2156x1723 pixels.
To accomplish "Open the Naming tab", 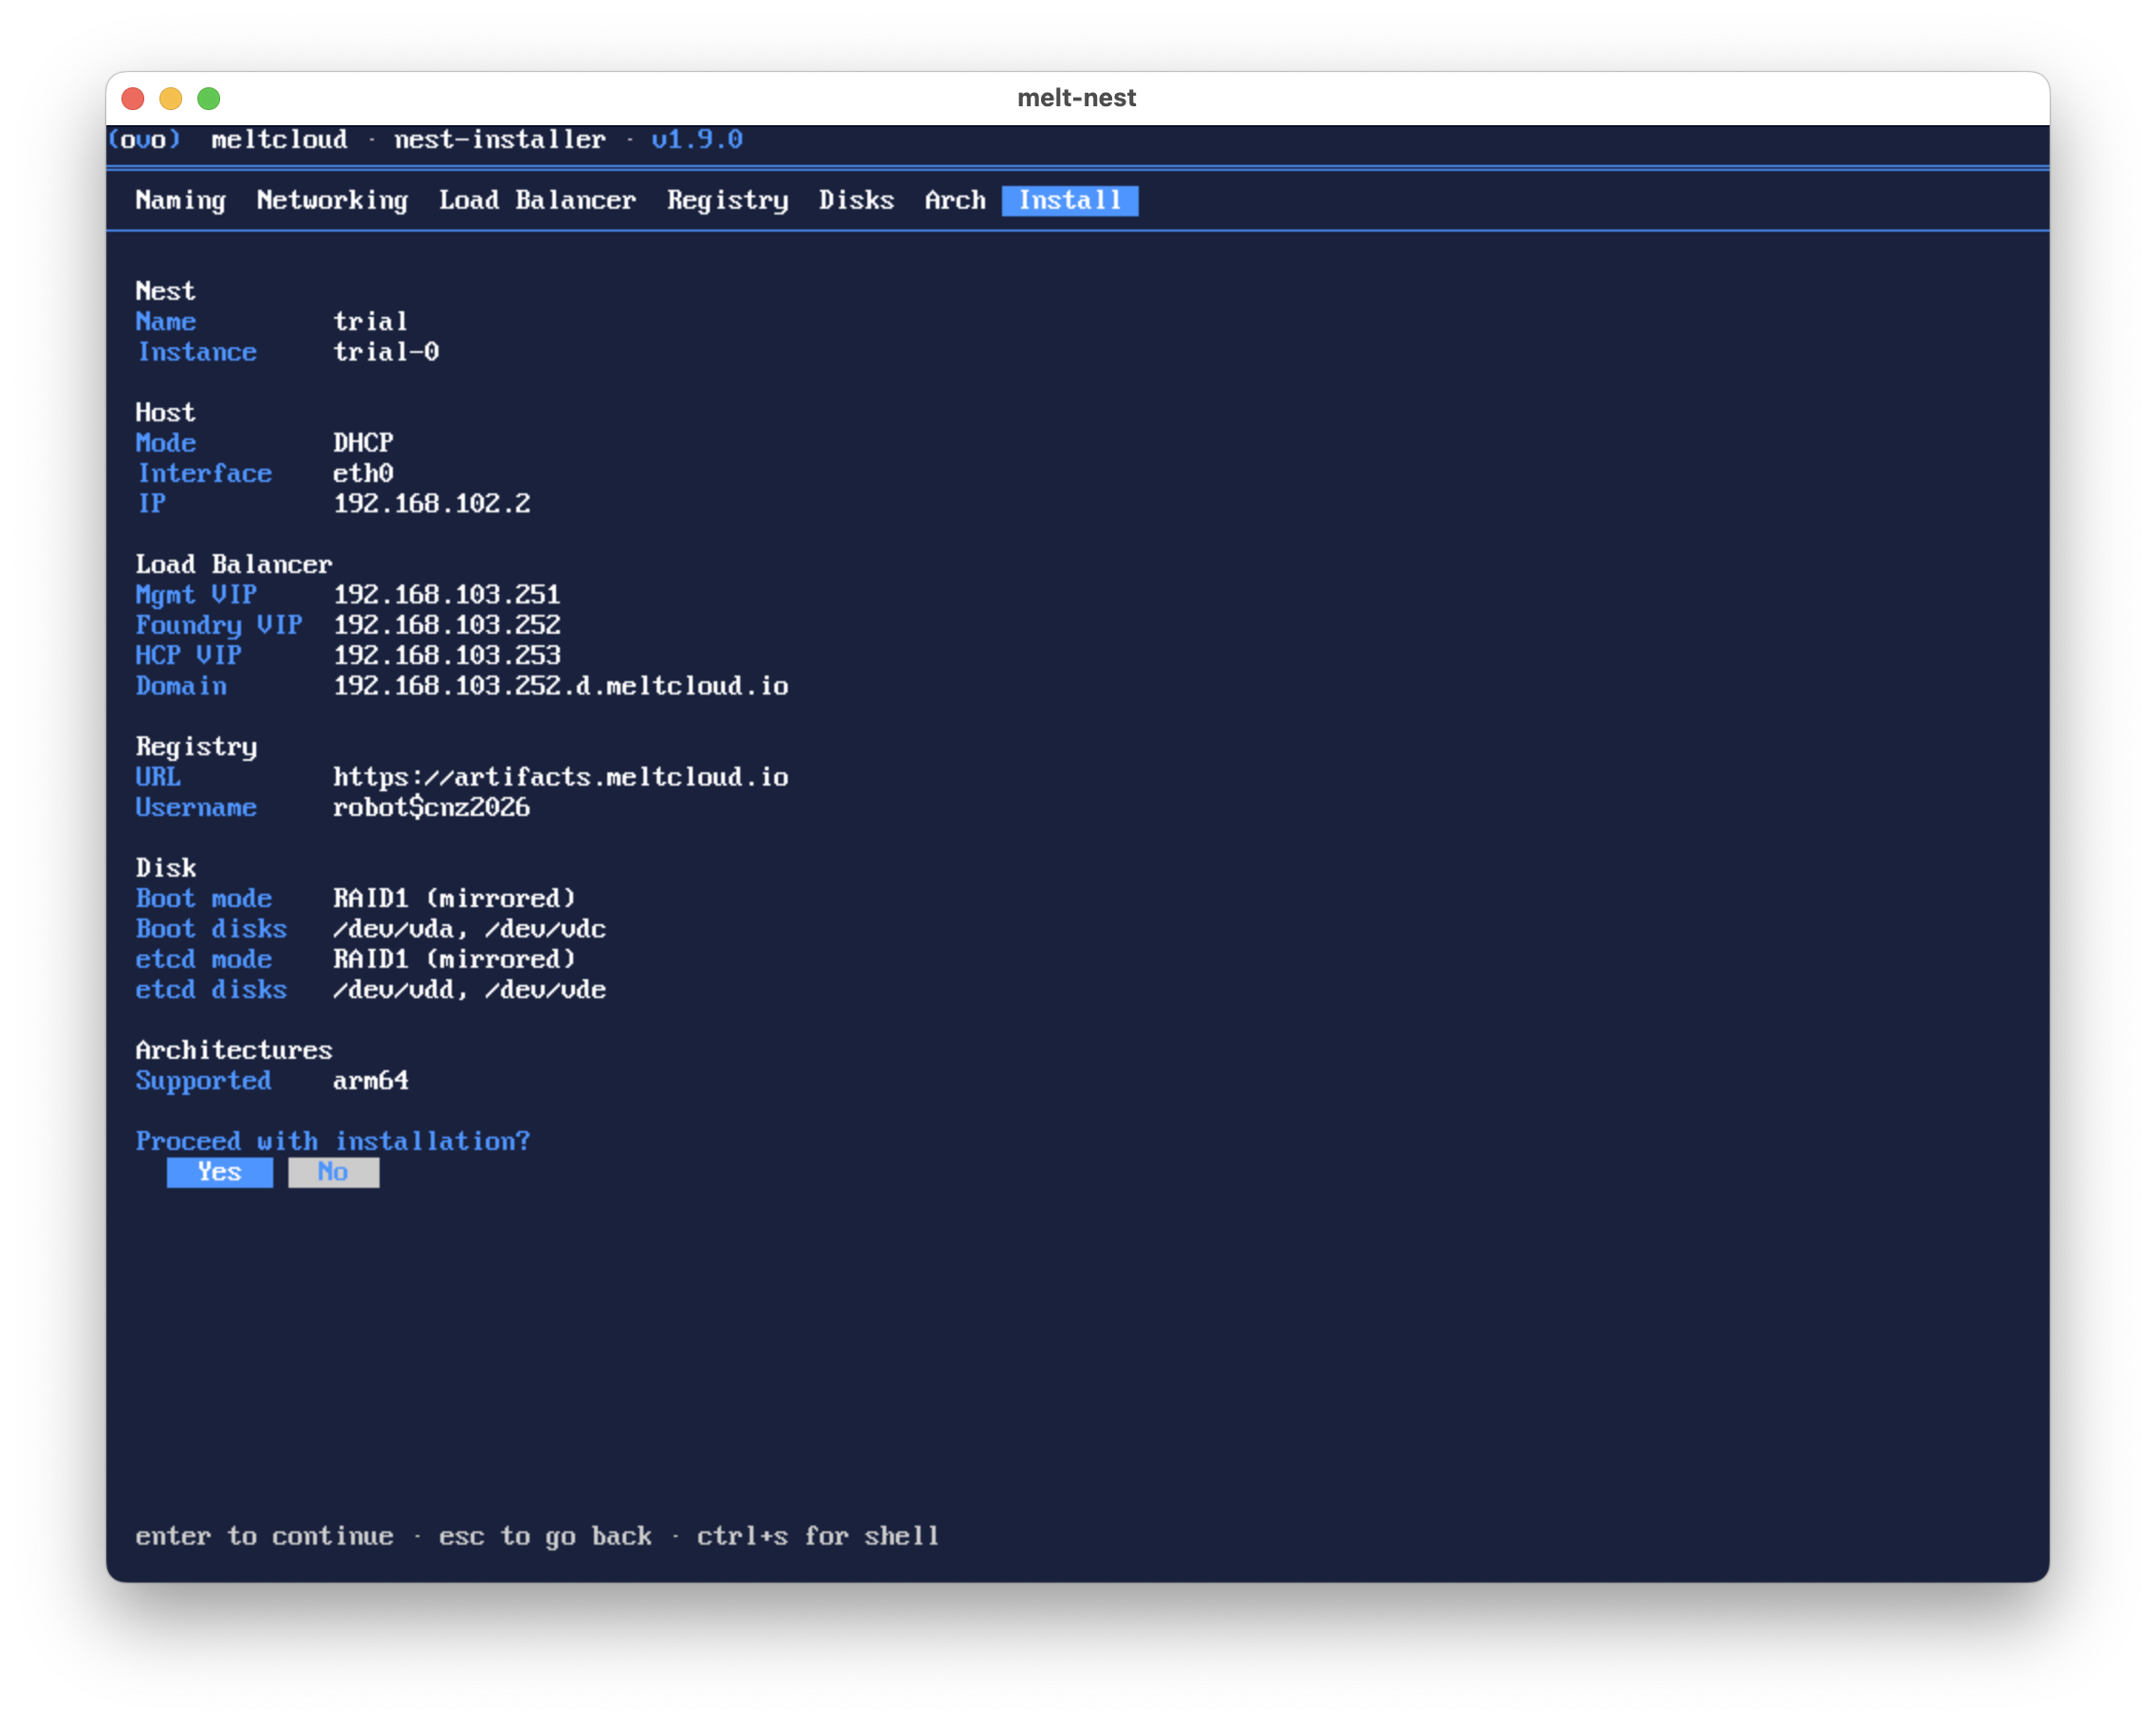I will pyautogui.click(x=181, y=200).
